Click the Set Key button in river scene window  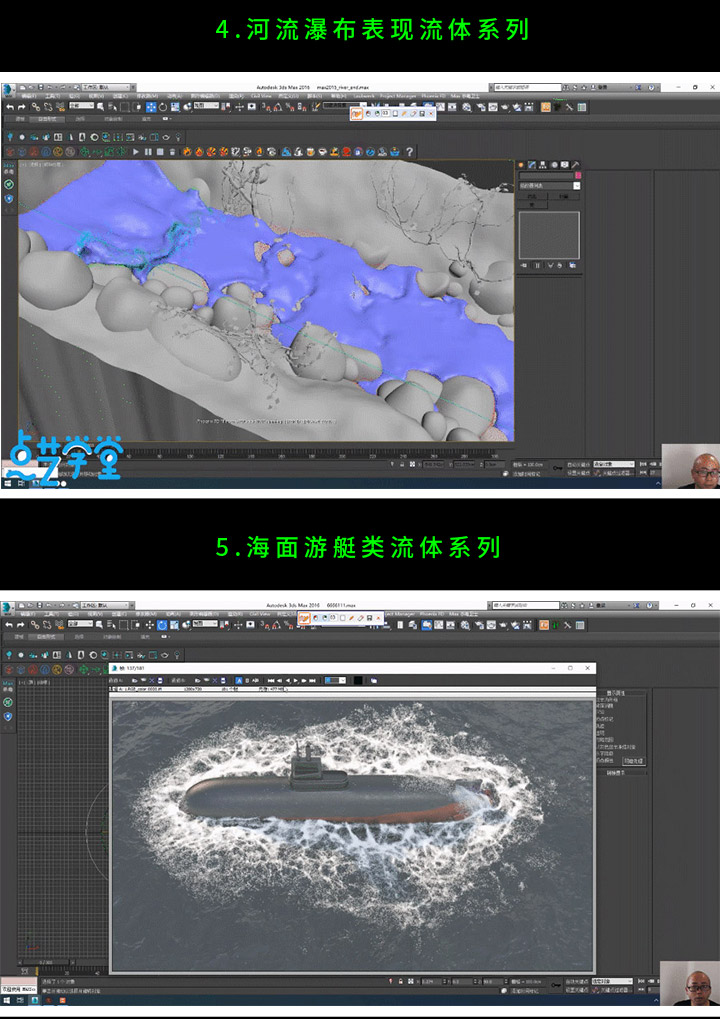point(575,473)
